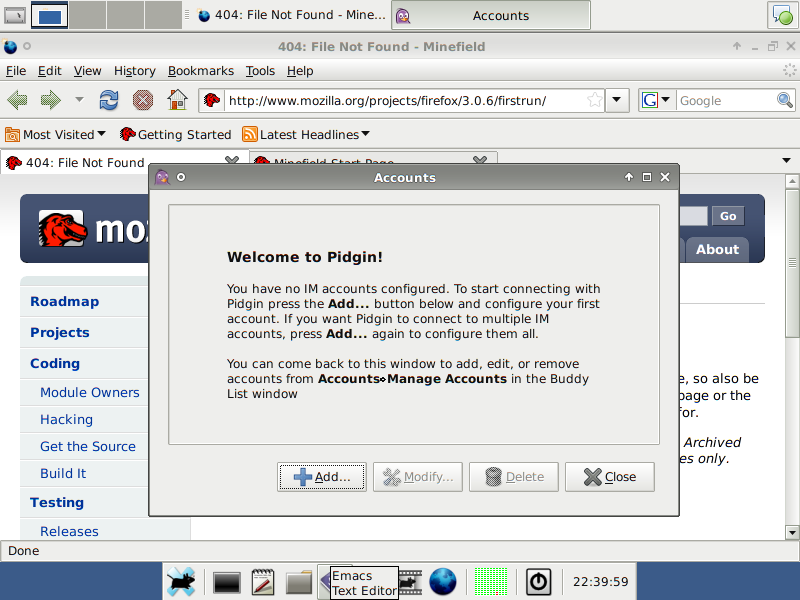Open the Releases link
This screenshot has width=800, height=600.
69,531
